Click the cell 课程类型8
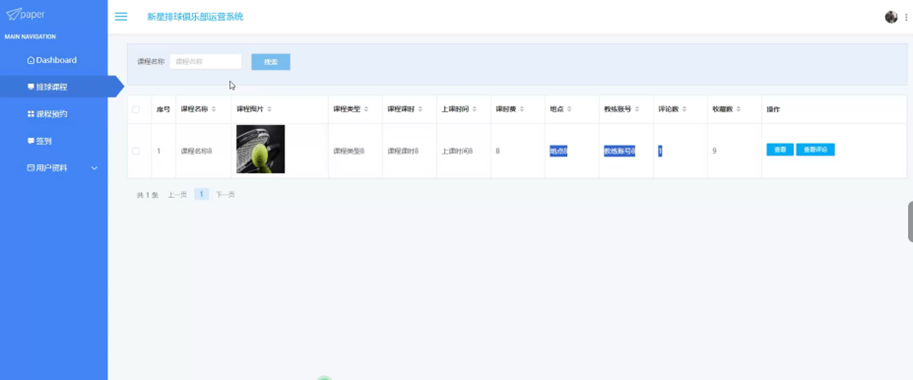913x380 pixels. (x=348, y=151)
